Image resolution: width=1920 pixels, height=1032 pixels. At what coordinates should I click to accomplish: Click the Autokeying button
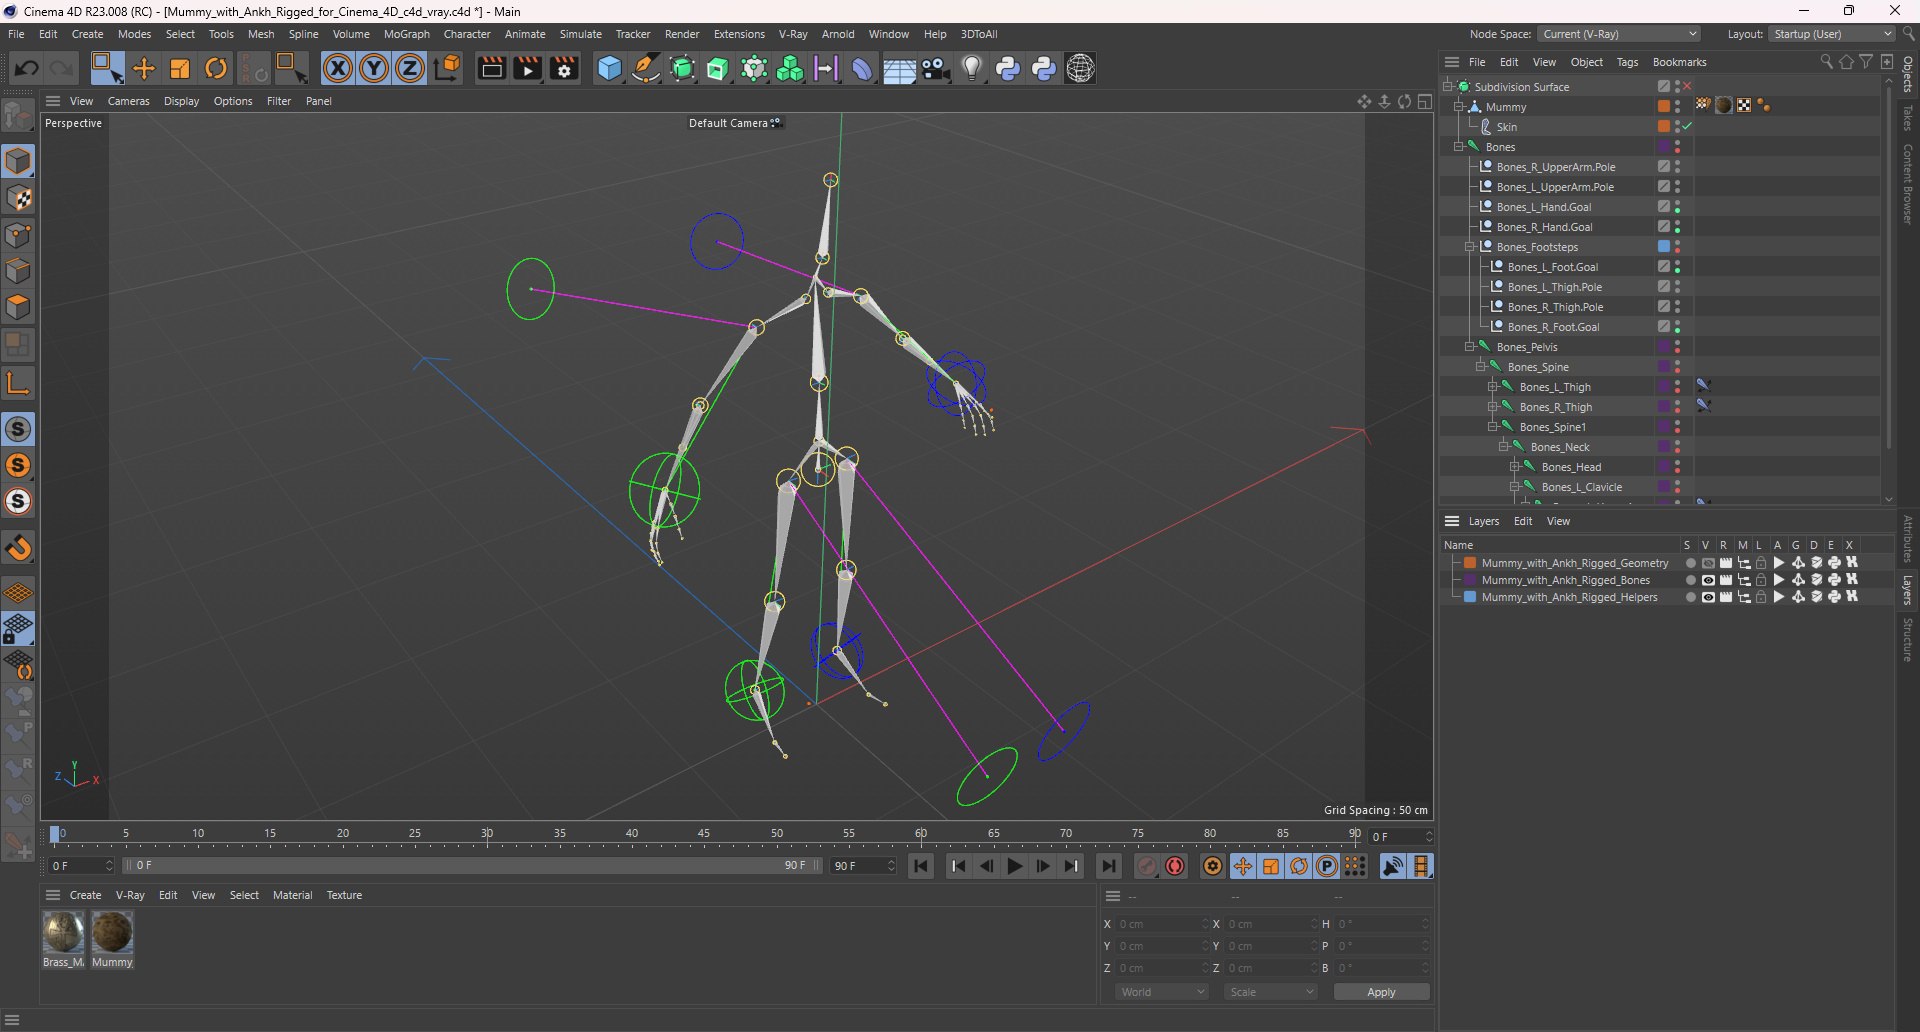1175,866
